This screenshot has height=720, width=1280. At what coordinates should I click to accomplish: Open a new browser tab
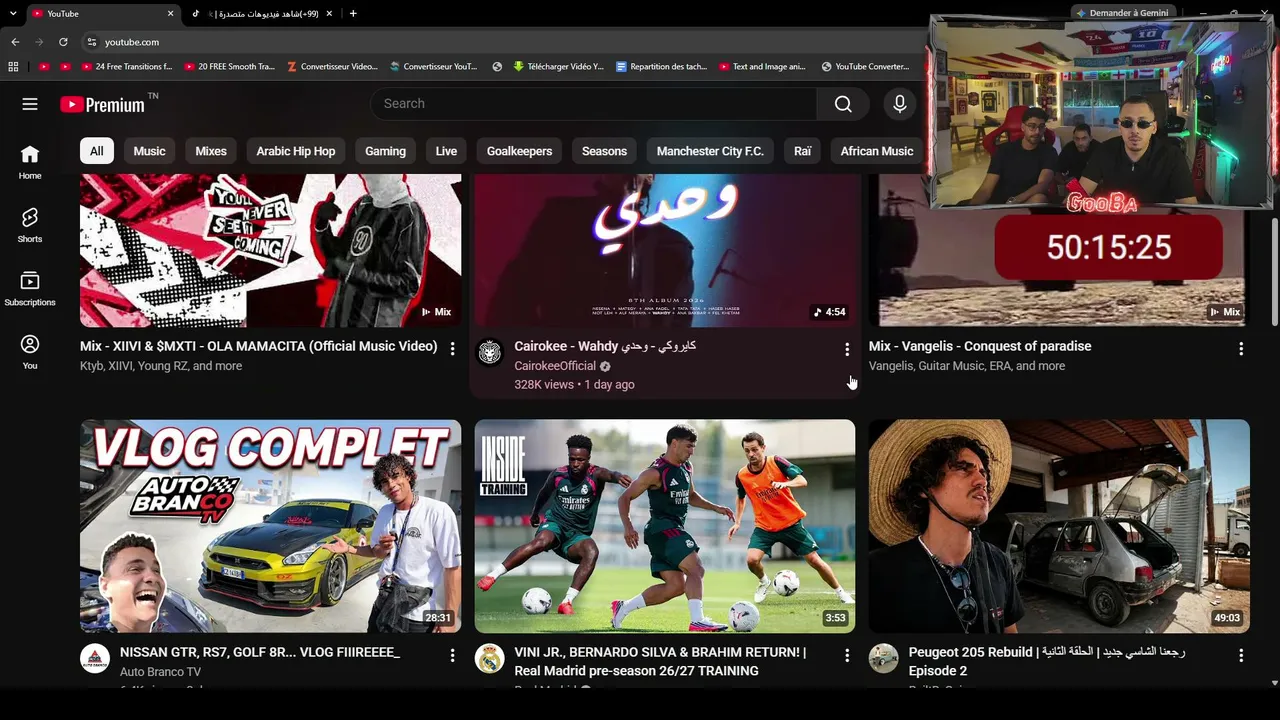353,14
